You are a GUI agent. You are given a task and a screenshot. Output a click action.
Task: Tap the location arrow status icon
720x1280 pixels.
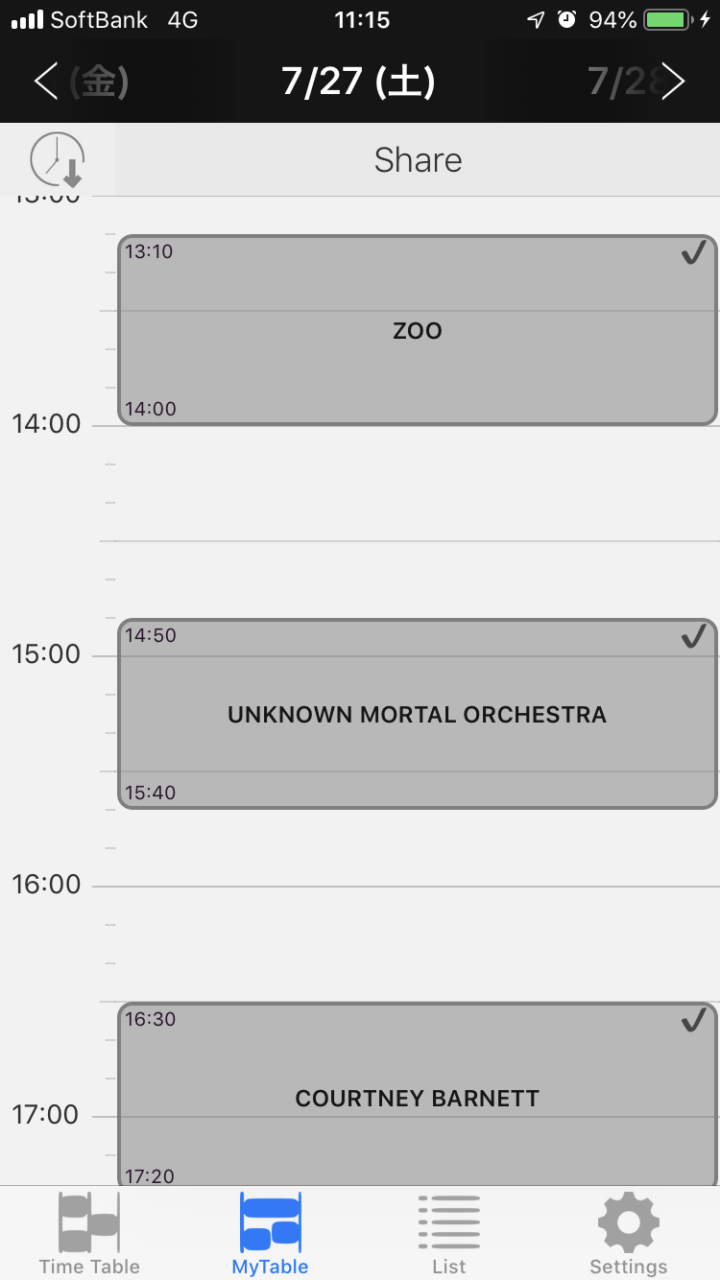coord(536,20)
